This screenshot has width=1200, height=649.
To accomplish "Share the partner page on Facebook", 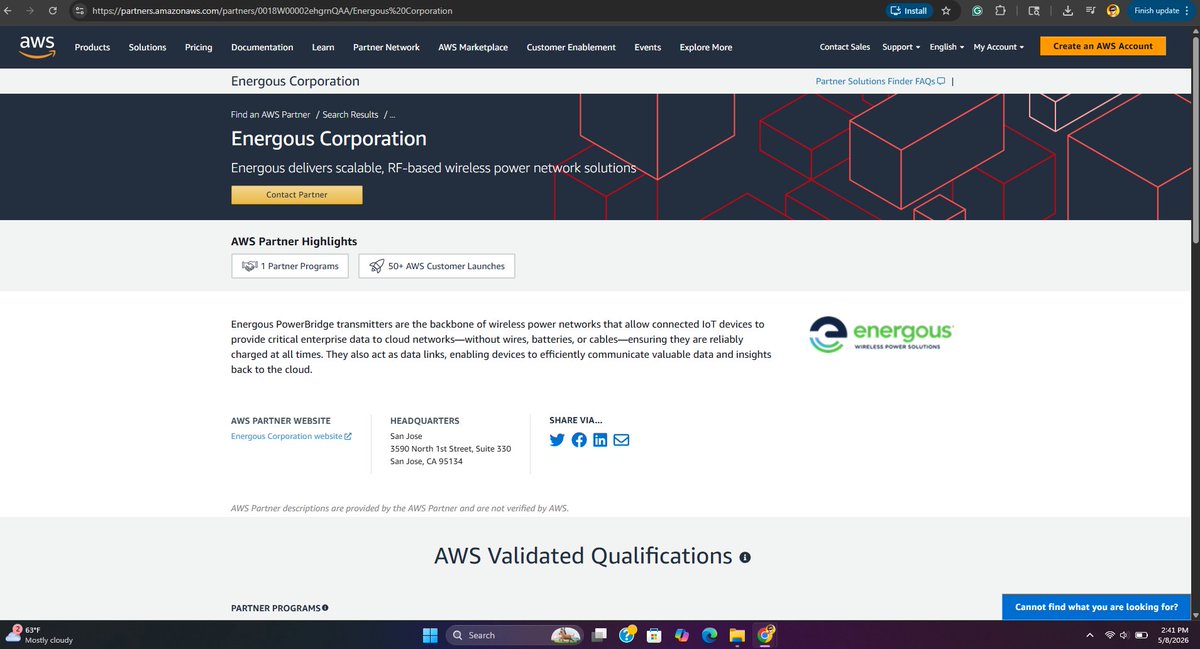I will point(579,440).
